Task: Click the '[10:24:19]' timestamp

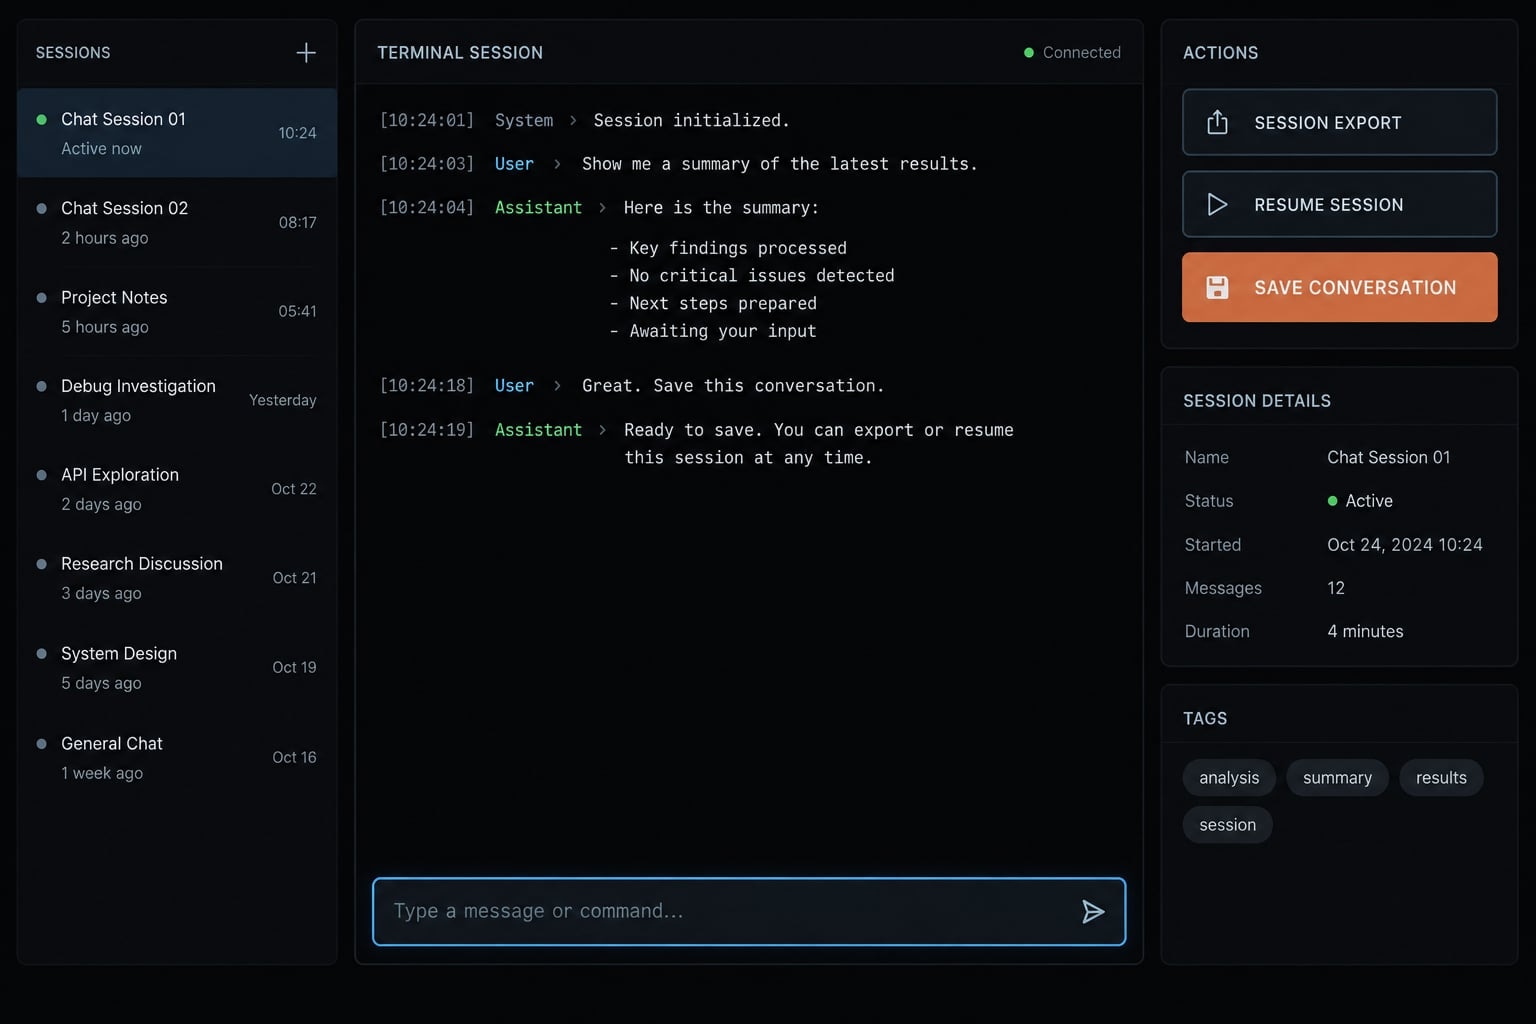Action: point(427,429)
